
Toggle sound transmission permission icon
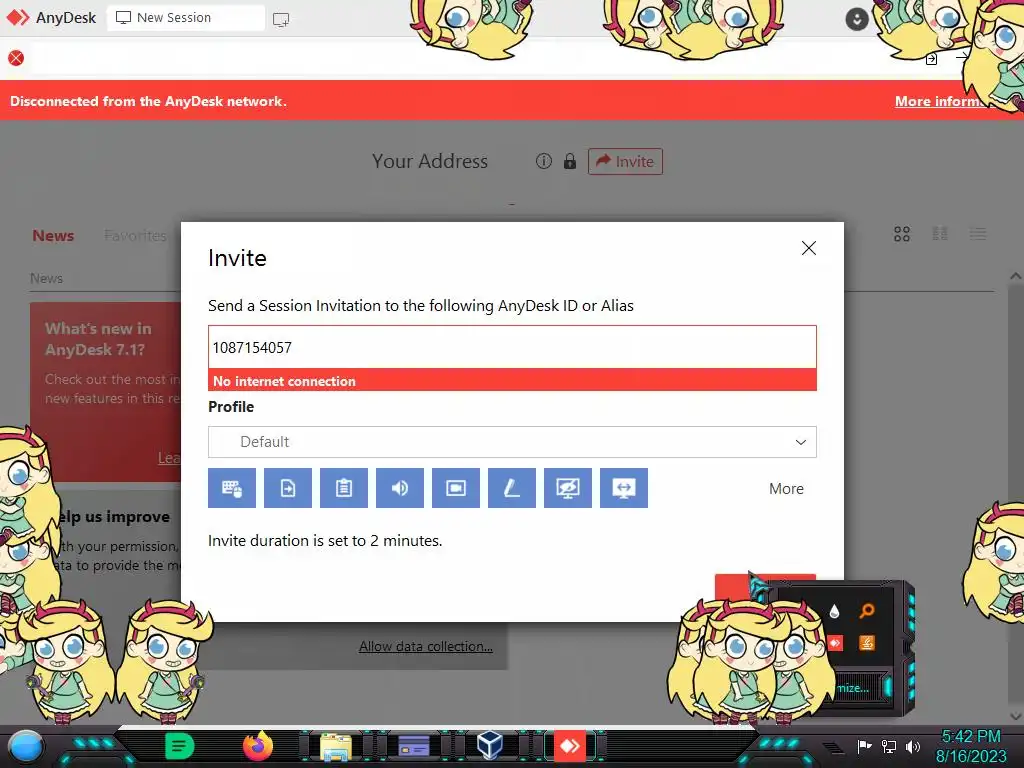point(400,488)
